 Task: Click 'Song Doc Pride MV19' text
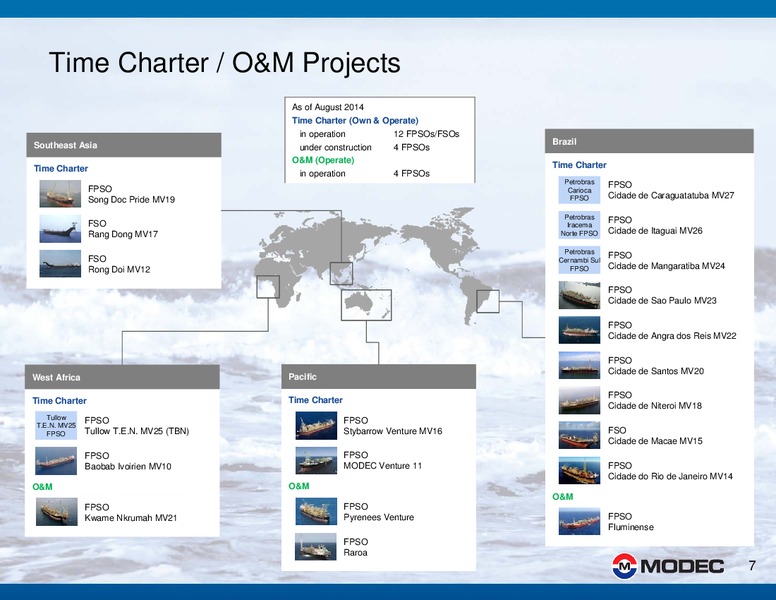point(131,200)
